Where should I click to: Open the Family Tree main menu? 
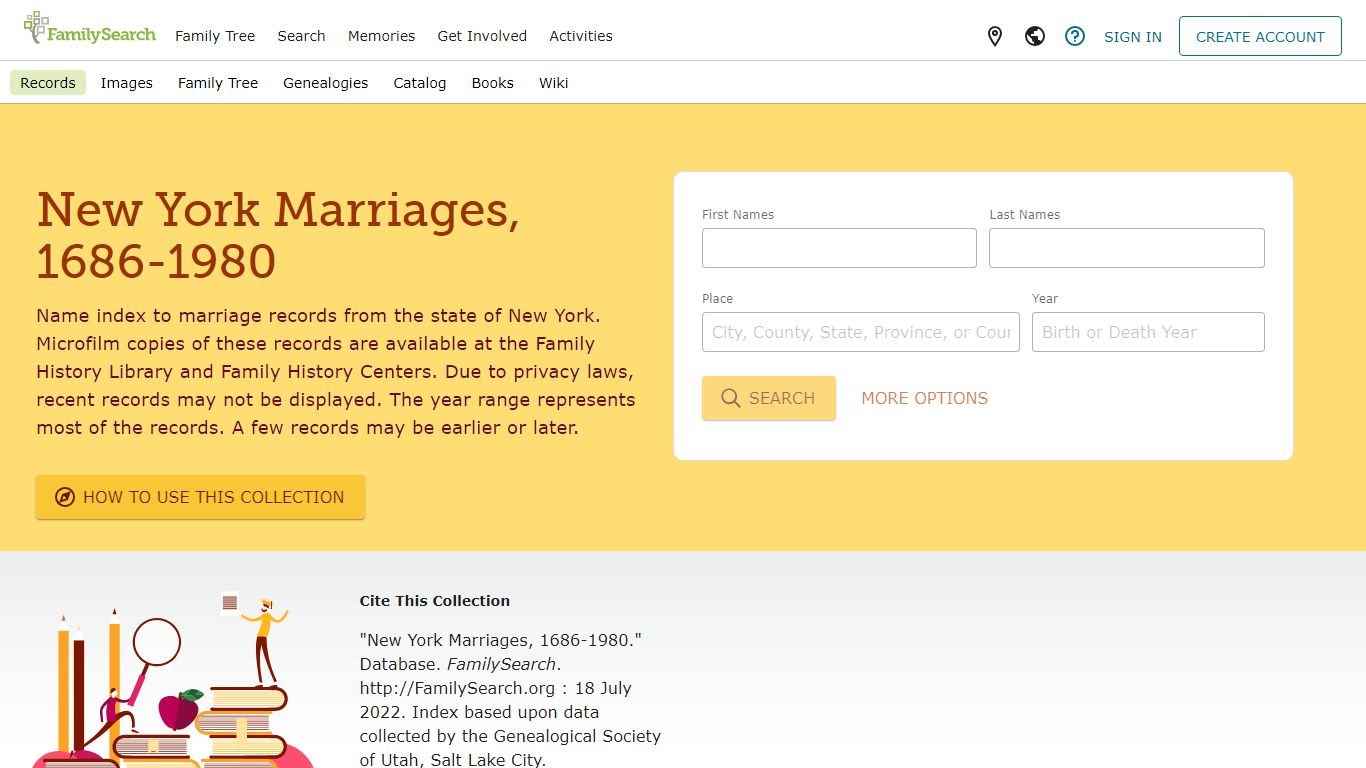coord(215,36)
